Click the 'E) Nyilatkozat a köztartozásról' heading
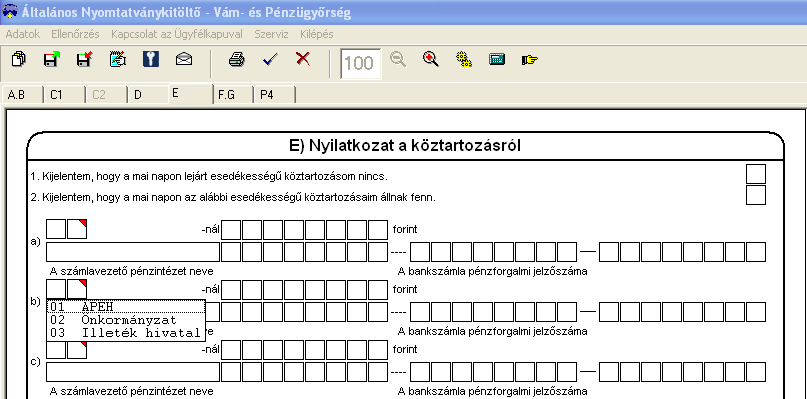The image size is (807, 399). 405,146
